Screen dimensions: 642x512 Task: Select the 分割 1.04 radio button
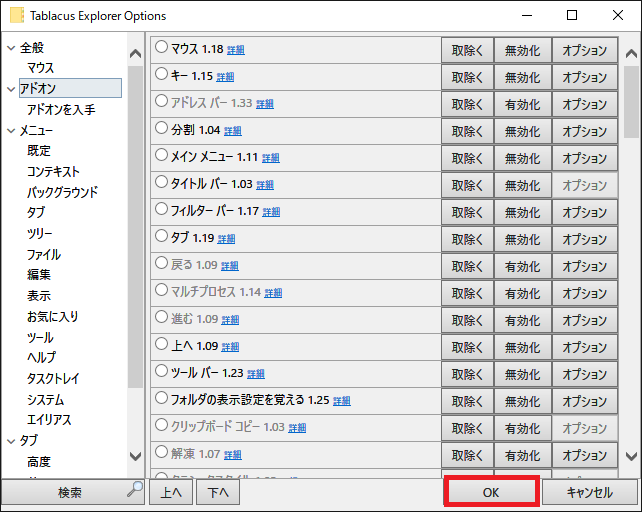(x=161, y=128)
